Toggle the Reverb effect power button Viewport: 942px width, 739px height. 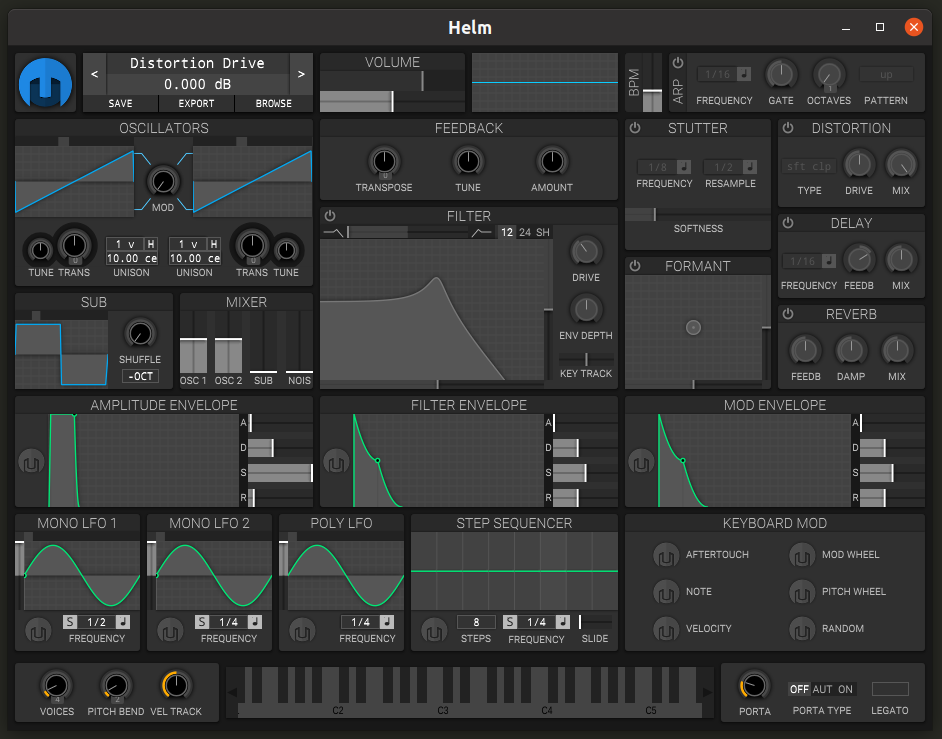pos(788,314)
